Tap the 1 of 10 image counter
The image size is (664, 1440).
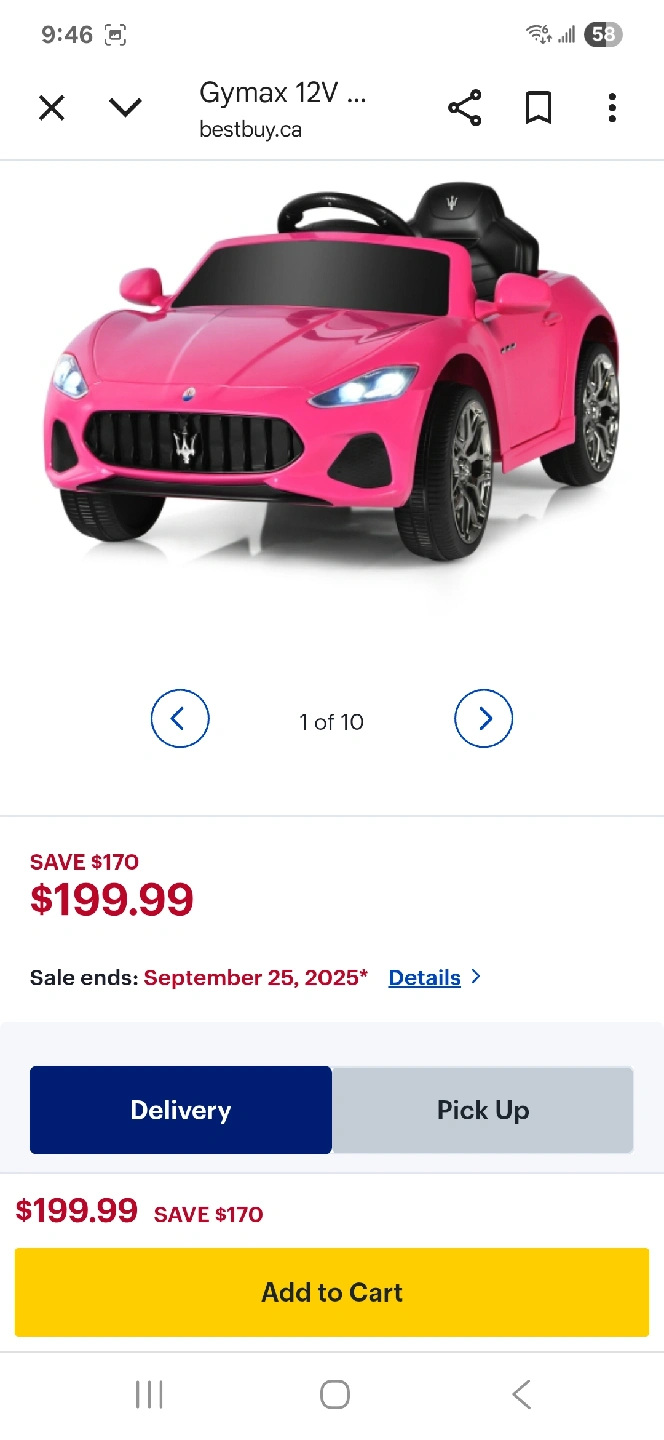[332, 722]
